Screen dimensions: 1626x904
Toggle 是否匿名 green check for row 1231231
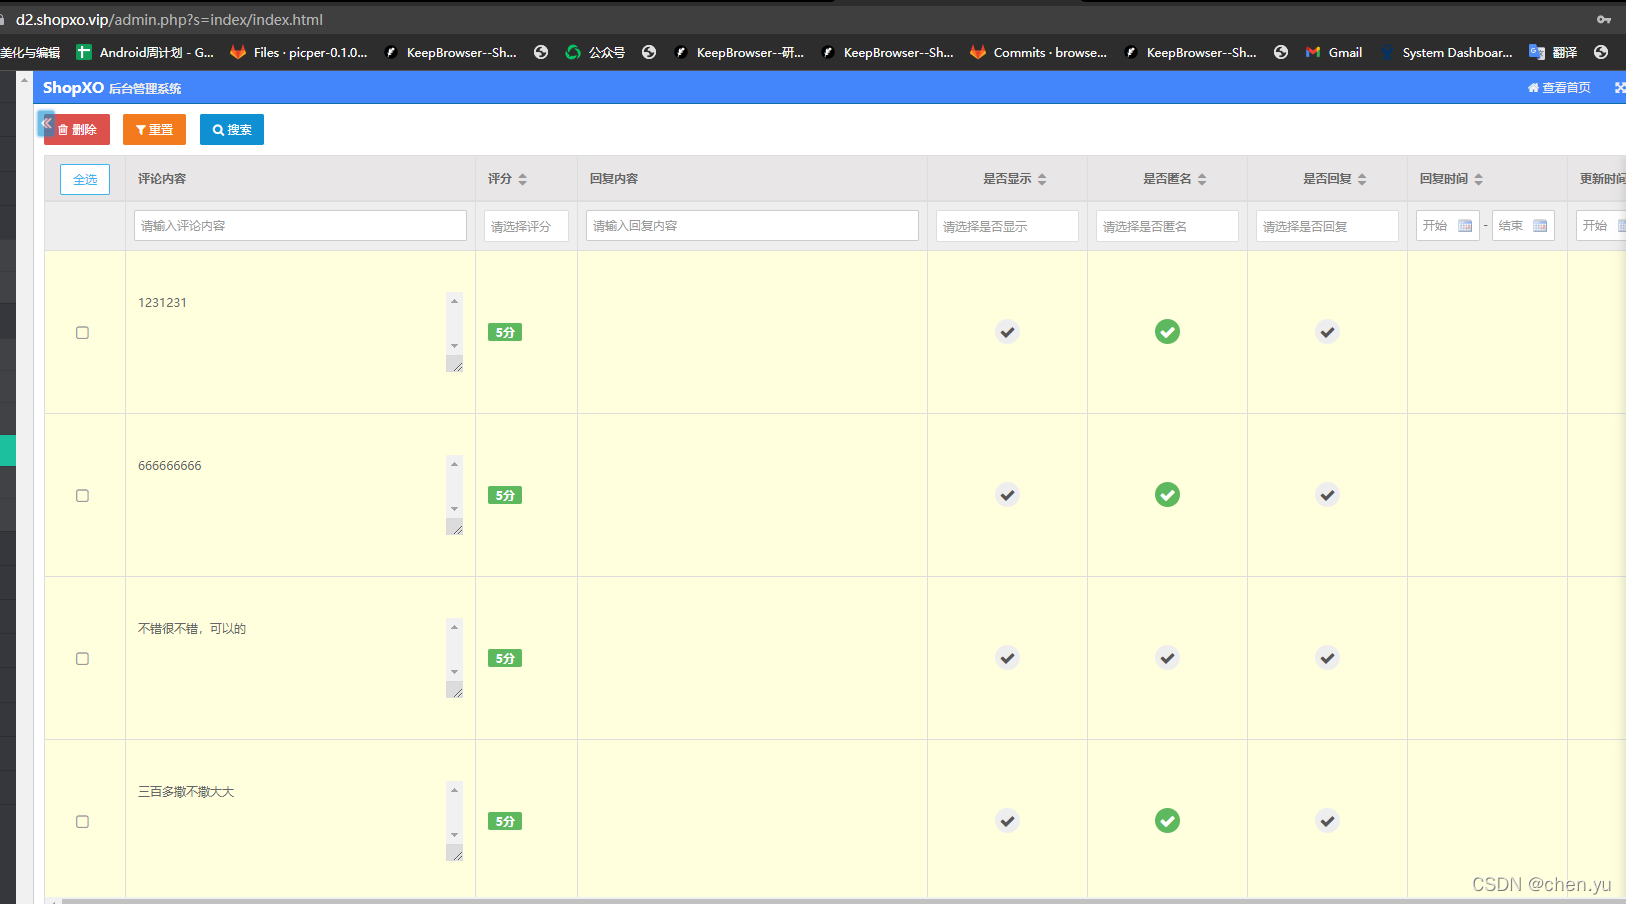pyautogui.click(x=1167, y=332)
